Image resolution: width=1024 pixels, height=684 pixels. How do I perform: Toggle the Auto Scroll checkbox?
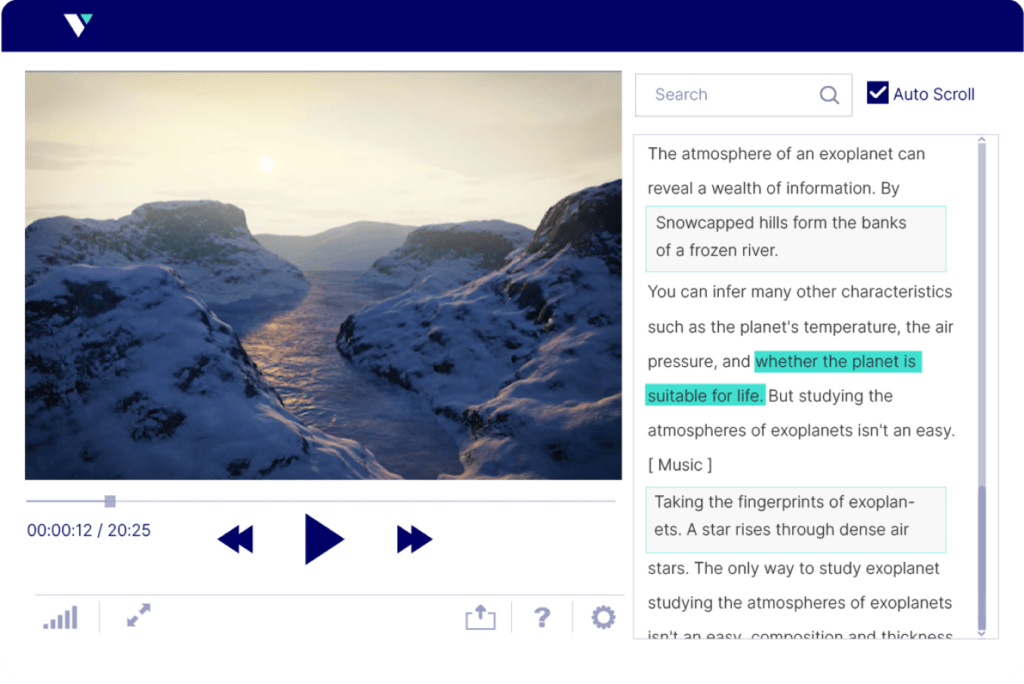[x=878, y=92]
